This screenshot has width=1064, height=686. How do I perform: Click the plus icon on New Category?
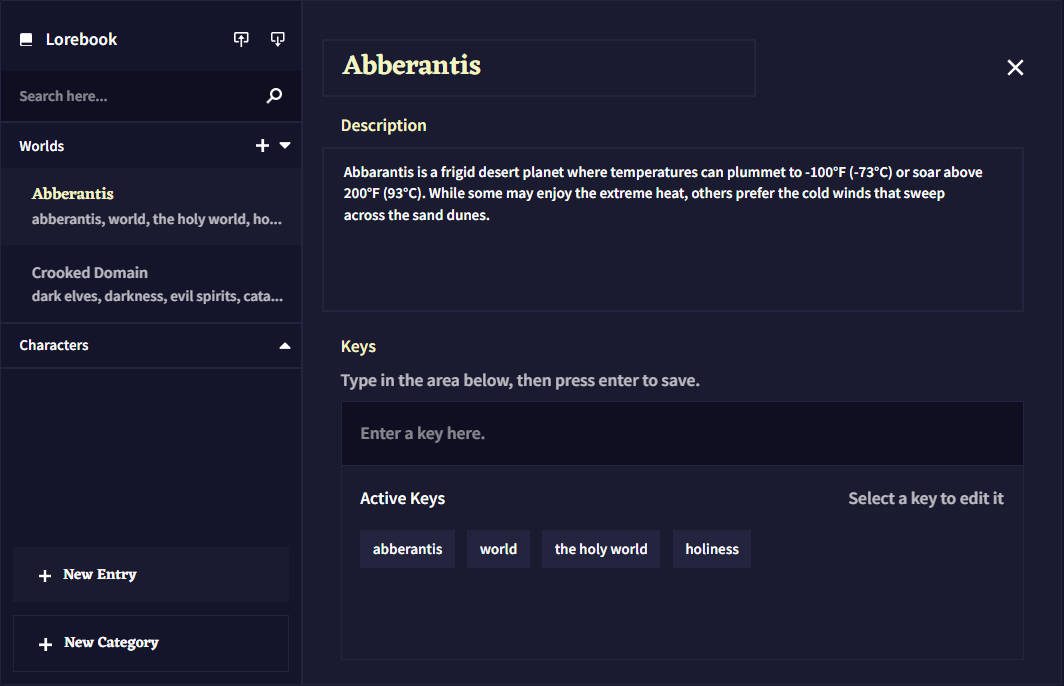pyautogui.click(x=44, y=643)
